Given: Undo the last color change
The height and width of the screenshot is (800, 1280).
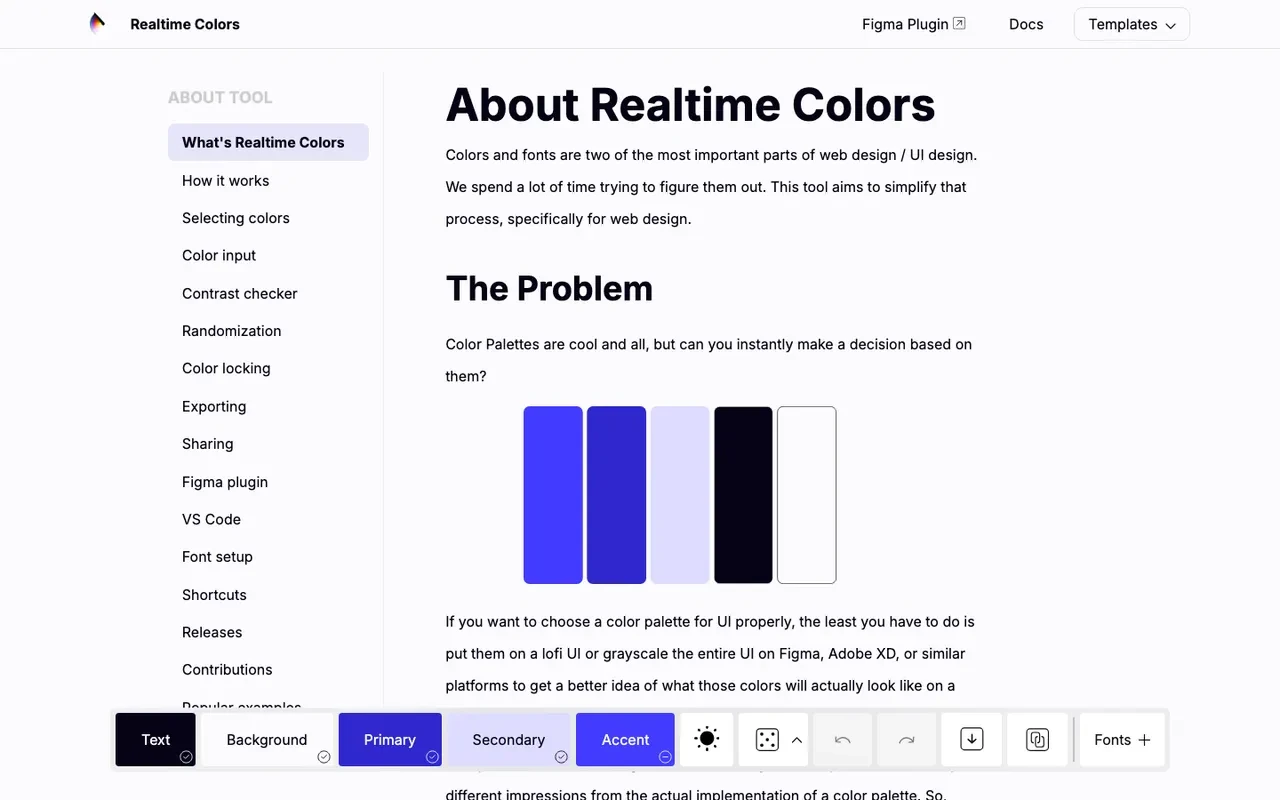Looking at the screenshot, I should (842, 740).
